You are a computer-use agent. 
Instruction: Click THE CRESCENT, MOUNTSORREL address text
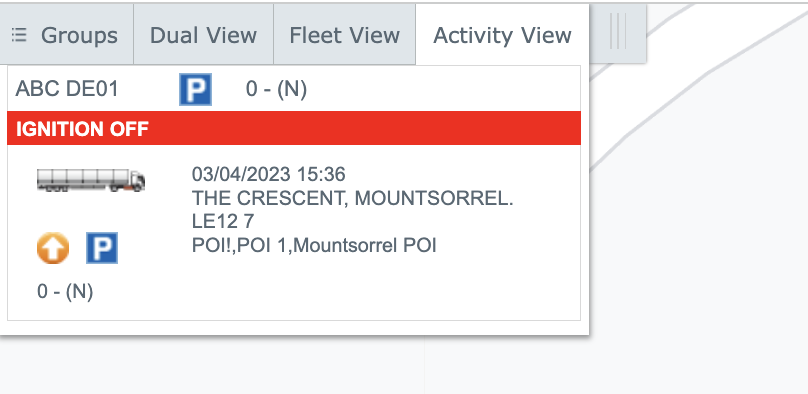point(352,198)
